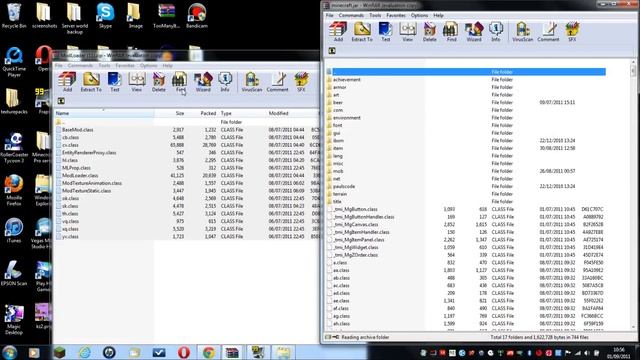Open Skype desktop shortcut
640x360 pixels.
click(105, 16)
